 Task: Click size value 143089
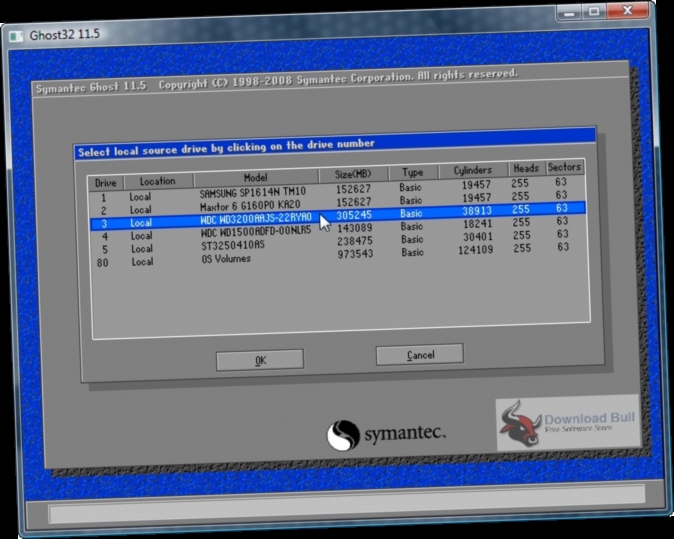point(355,228)
